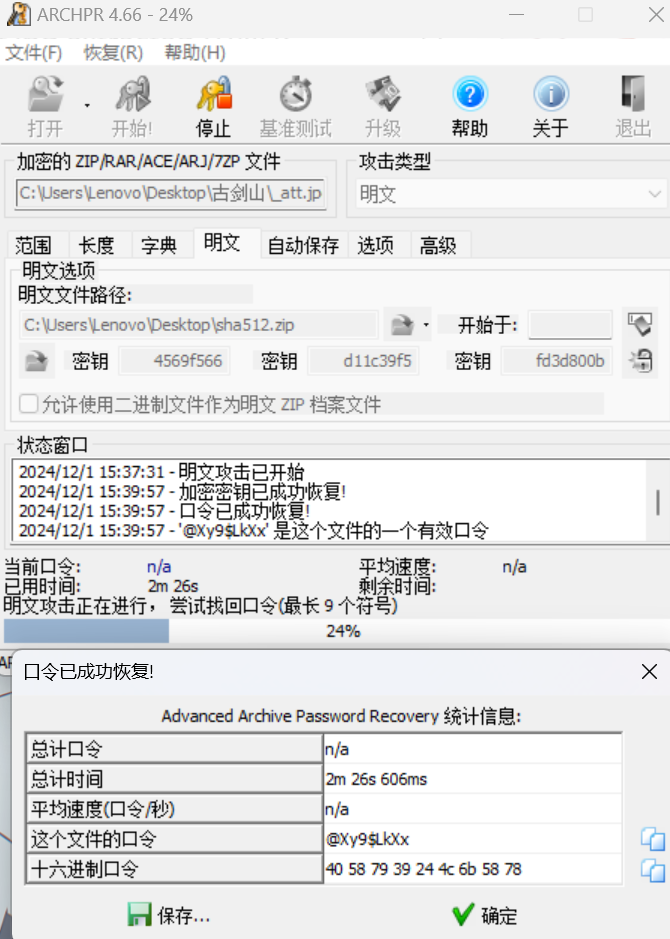Click the load keys icon left of 密钥
The image size is (670, 939).
37,361
